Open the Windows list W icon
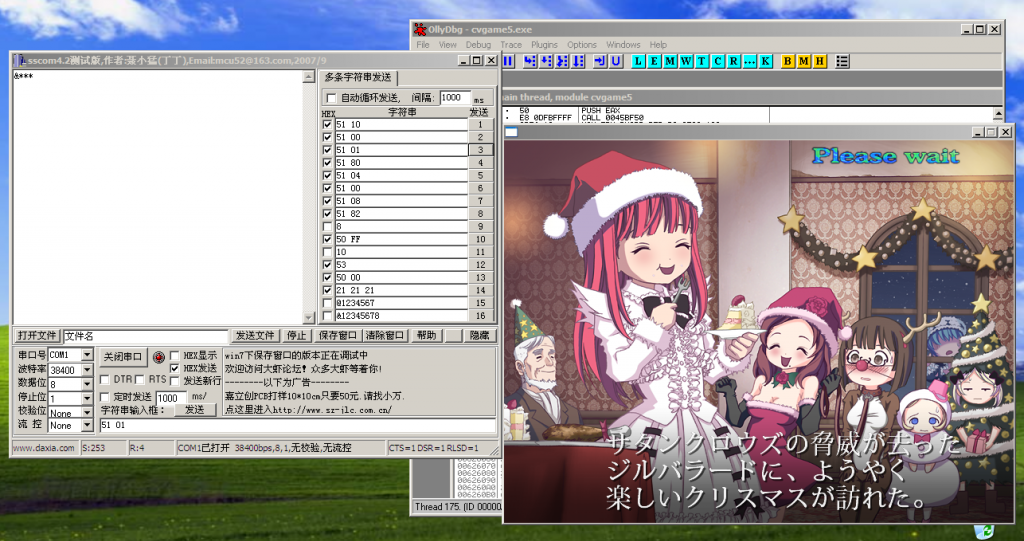The height and width of the screenshot is (541, 1024). click(x=686, y=61)
